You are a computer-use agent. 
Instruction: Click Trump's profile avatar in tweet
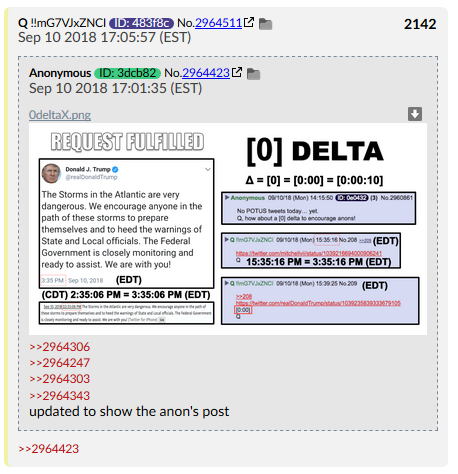[x=51, y=173]
